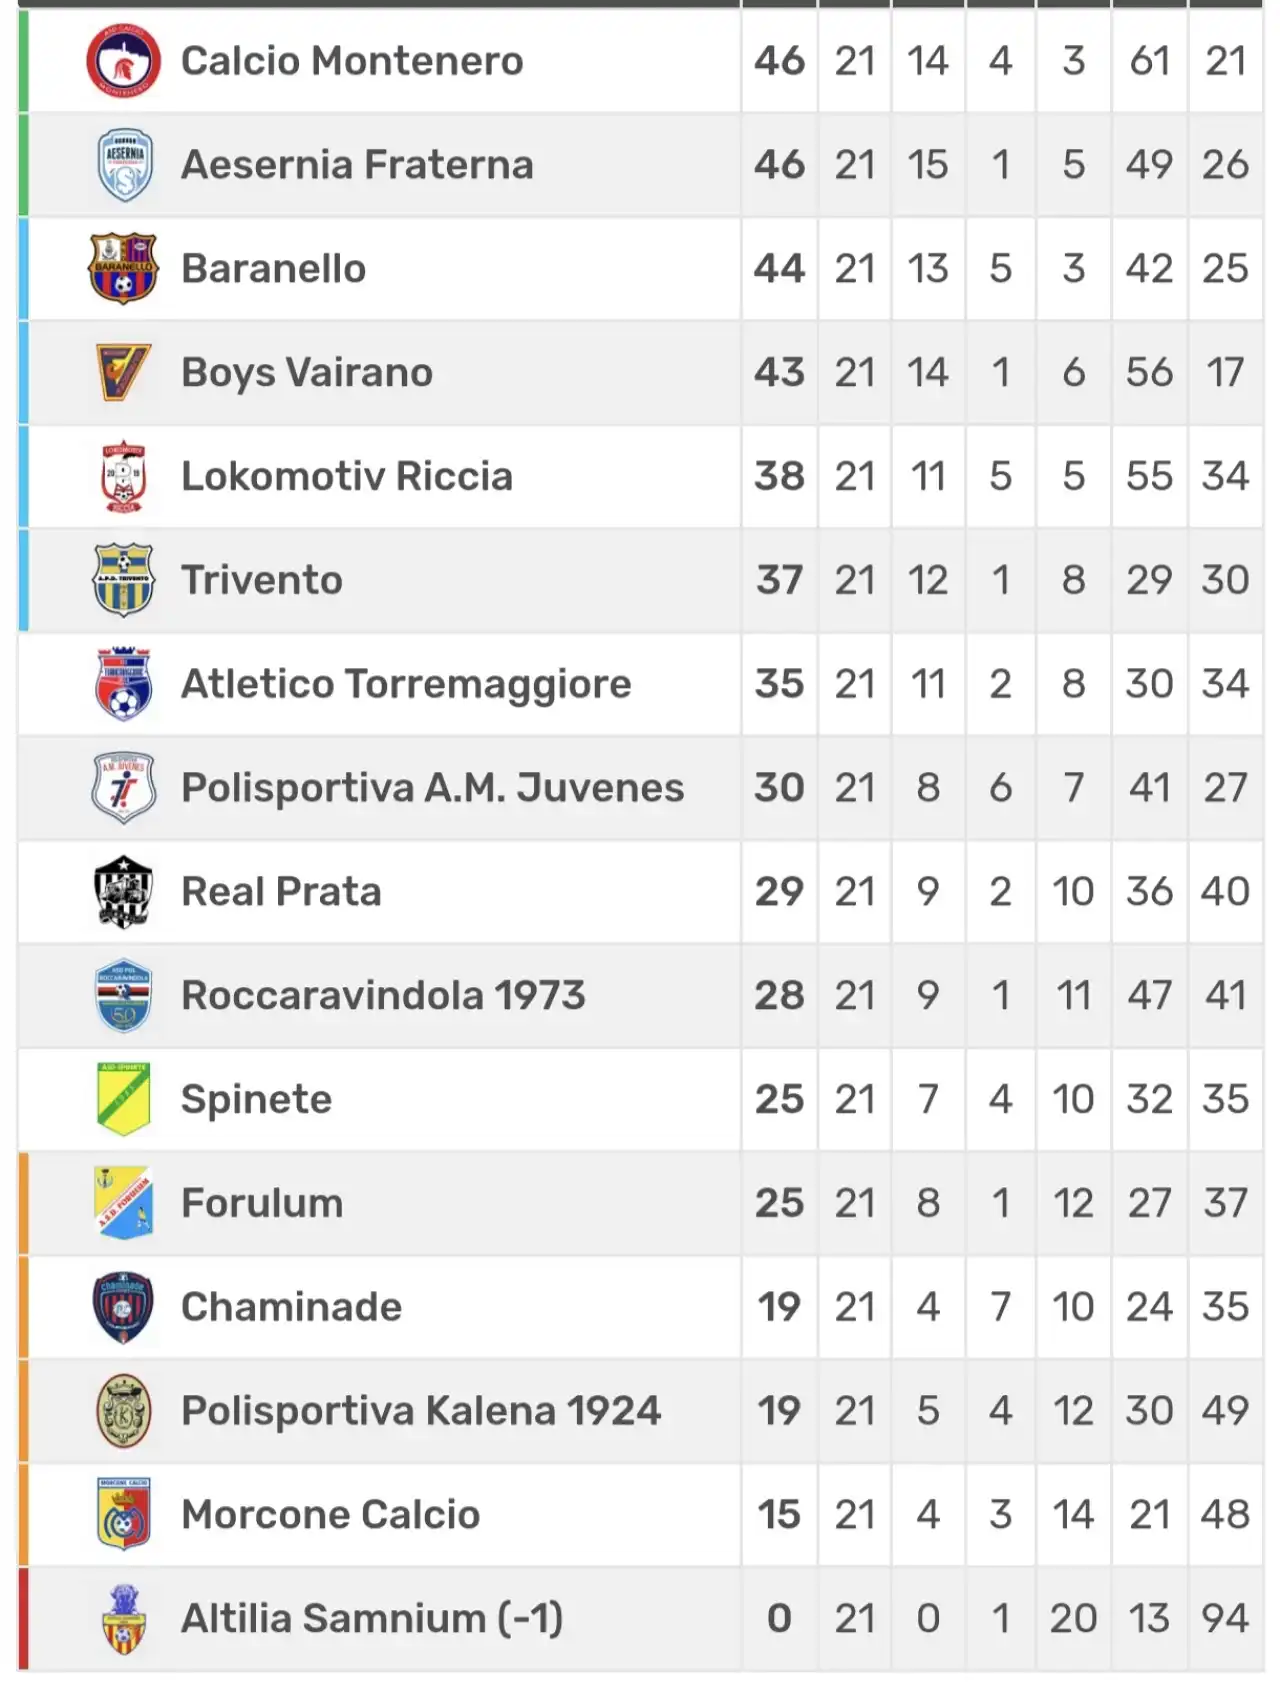
Task: Select the Altilia Samnium logo
Action: pos(123,1618)
